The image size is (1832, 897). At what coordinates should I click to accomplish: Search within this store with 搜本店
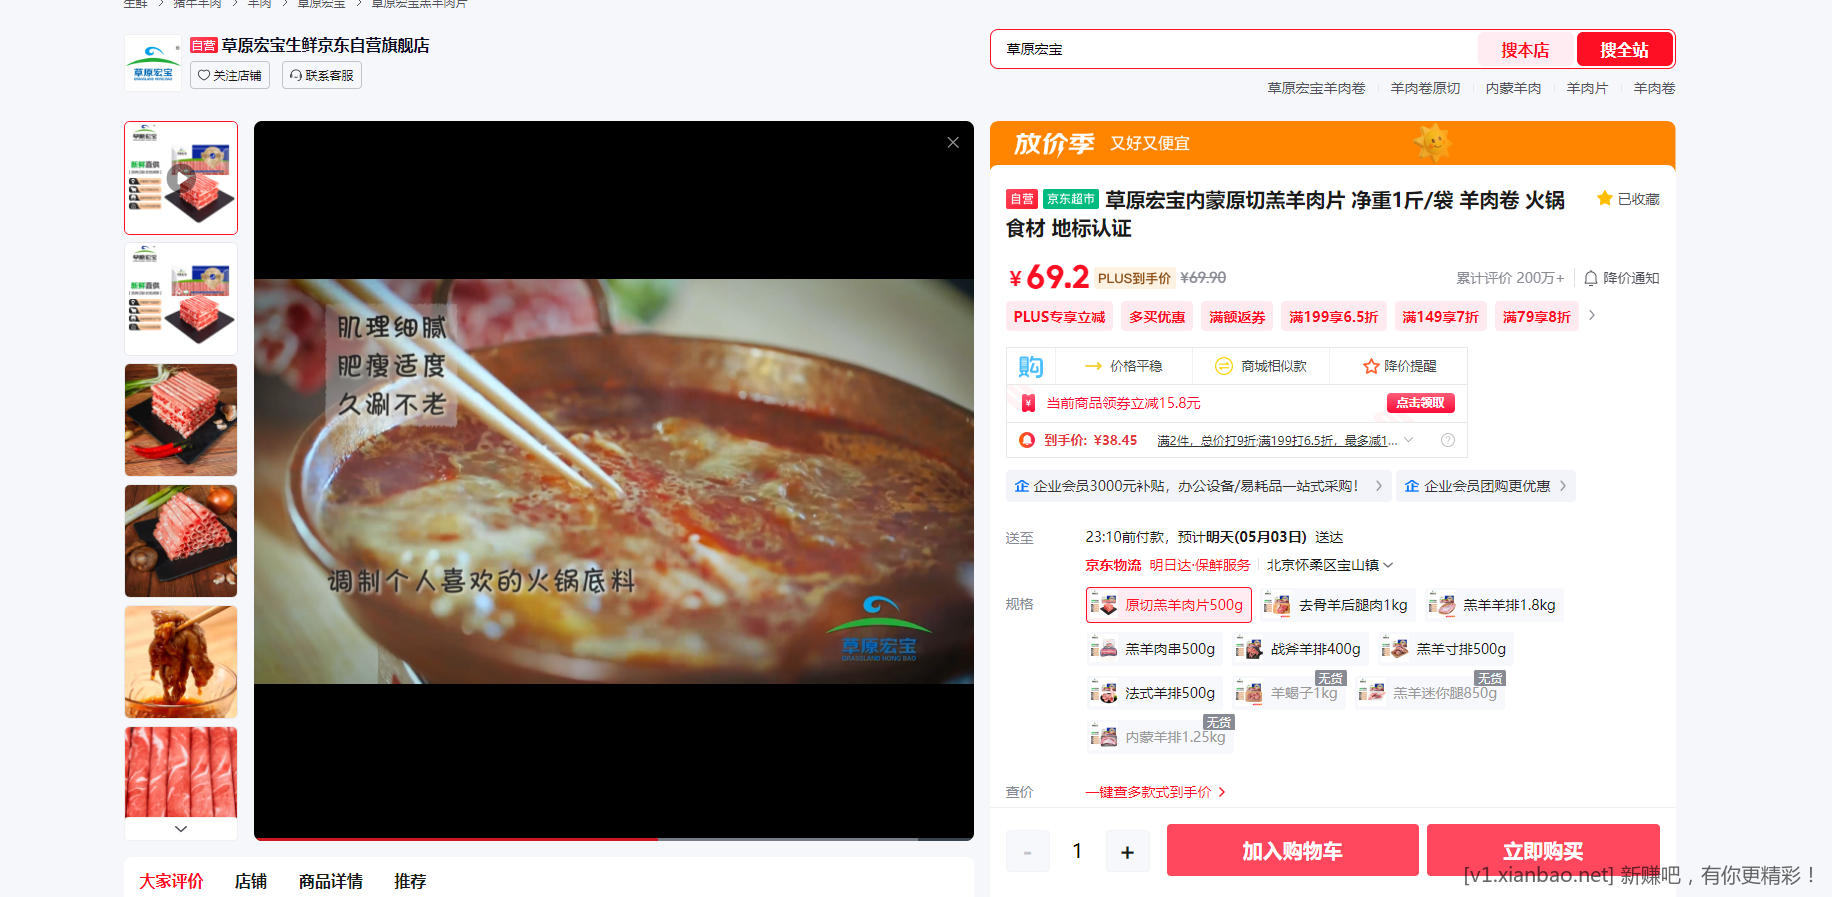1525,50
